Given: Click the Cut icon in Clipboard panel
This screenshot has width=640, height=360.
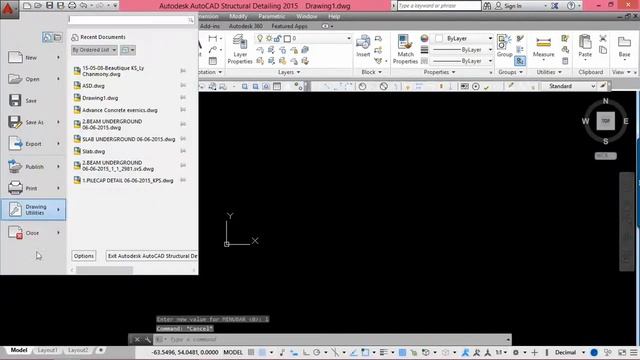Looking at the screenshot, I should tap(603, 38).
